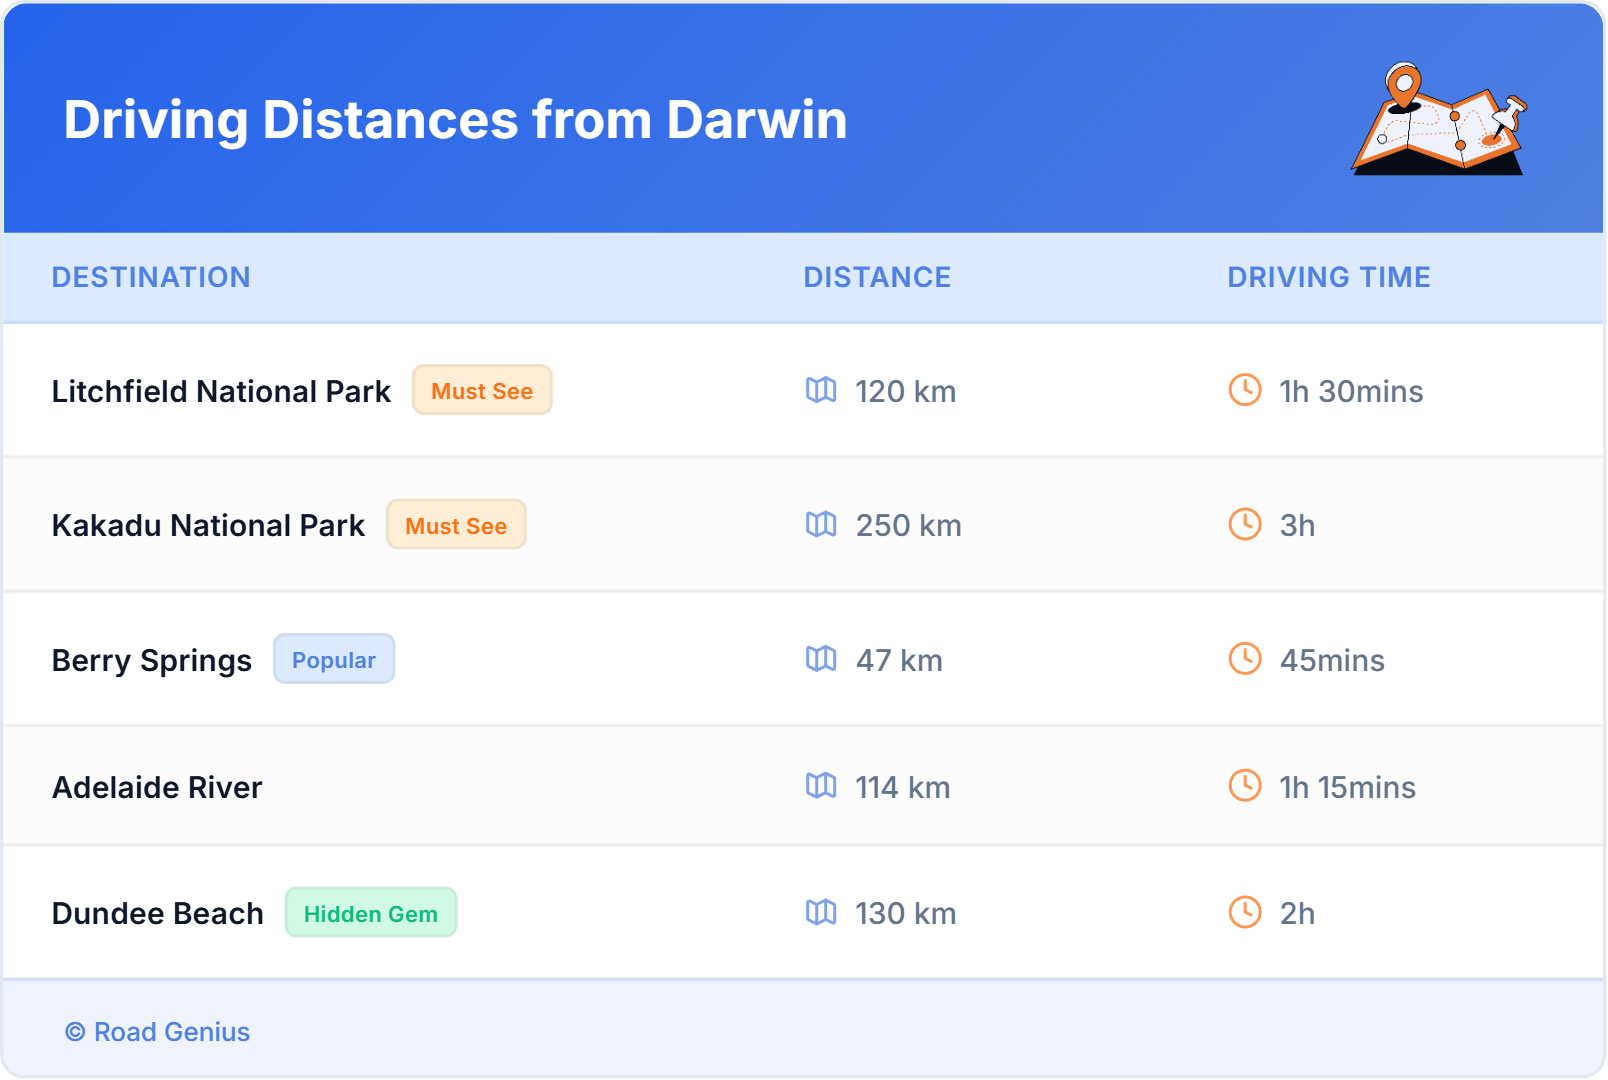Click the map icon beside 130 km
Screen dimensions: 1608x1080
(x=821, y=912)
